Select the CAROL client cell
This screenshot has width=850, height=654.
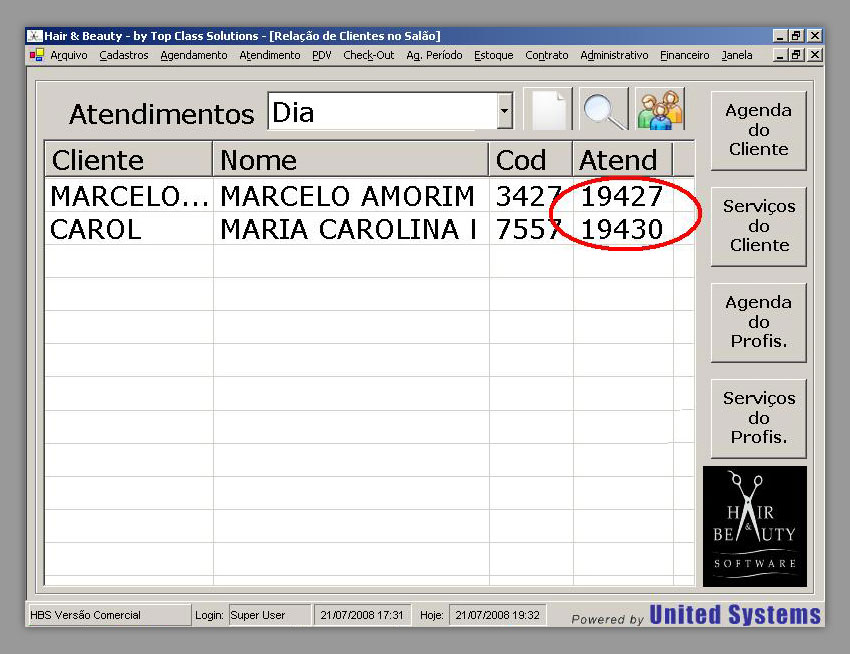(x=129, y=229)
